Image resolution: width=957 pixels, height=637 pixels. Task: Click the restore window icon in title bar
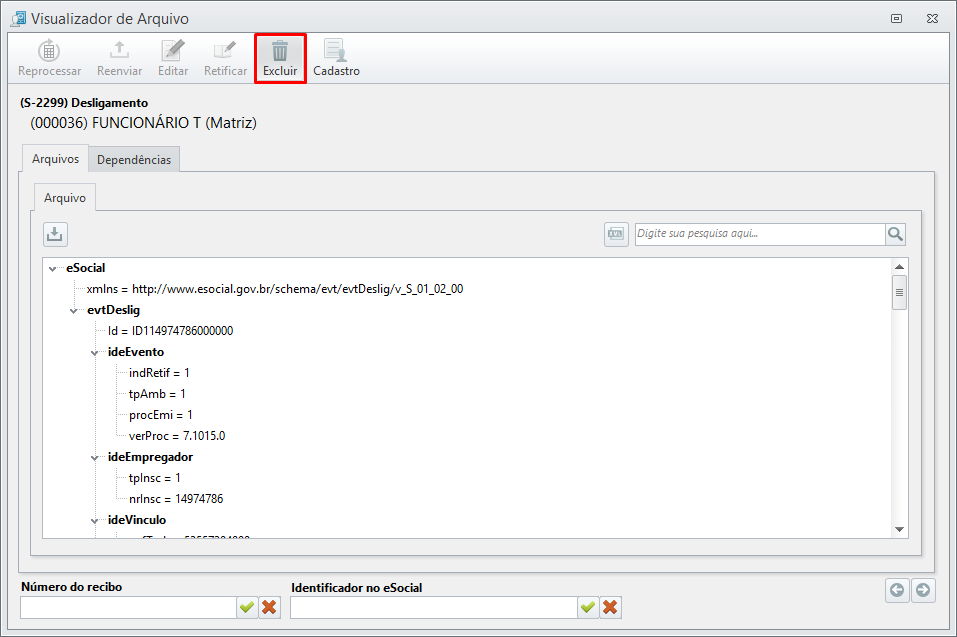896,18
